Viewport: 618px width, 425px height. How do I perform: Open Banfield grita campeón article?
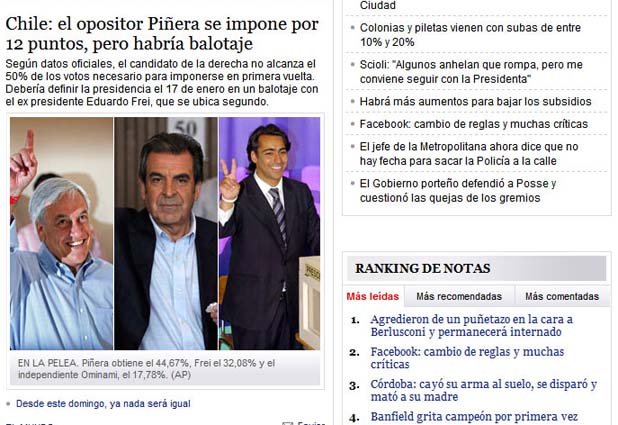474,417
